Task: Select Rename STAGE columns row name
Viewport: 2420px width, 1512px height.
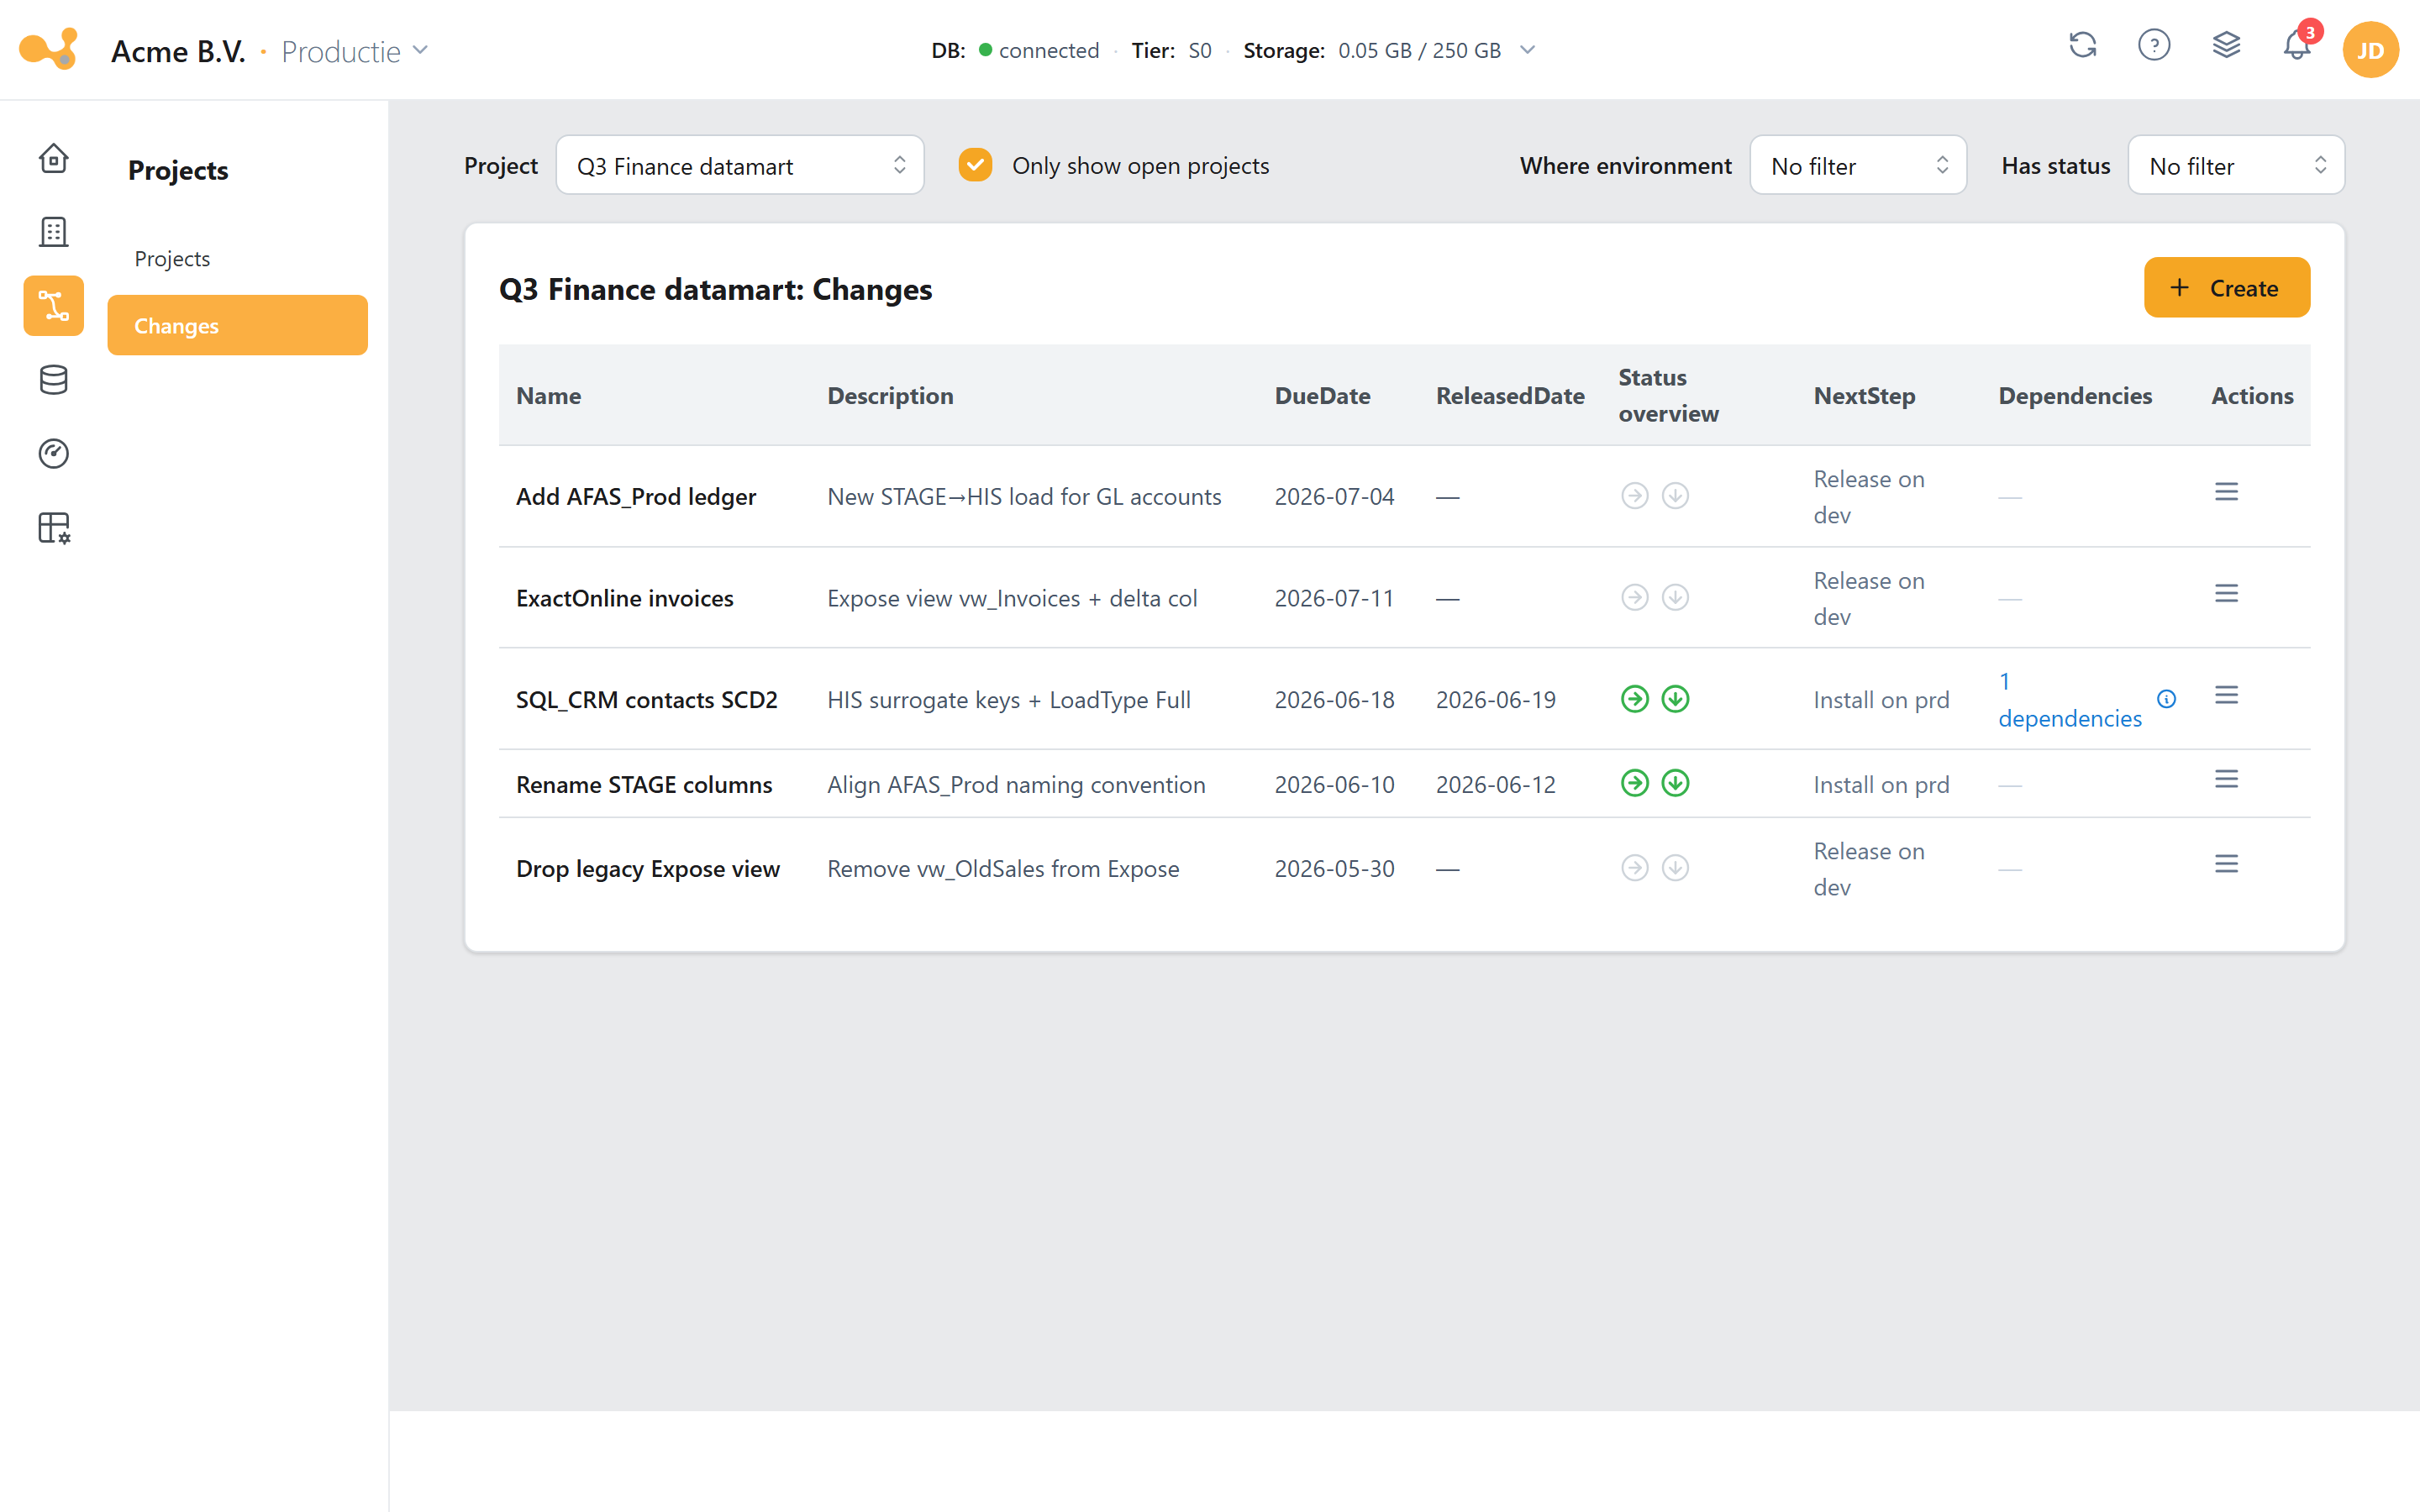Action: [643, 785]
